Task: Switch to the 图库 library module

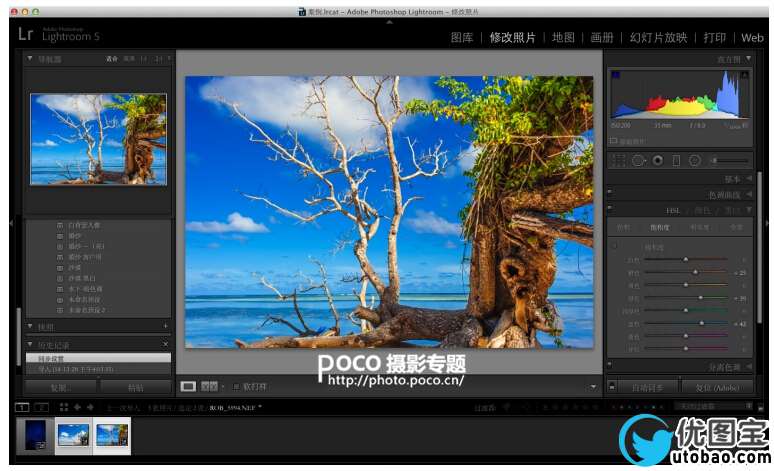Action: 461,38
